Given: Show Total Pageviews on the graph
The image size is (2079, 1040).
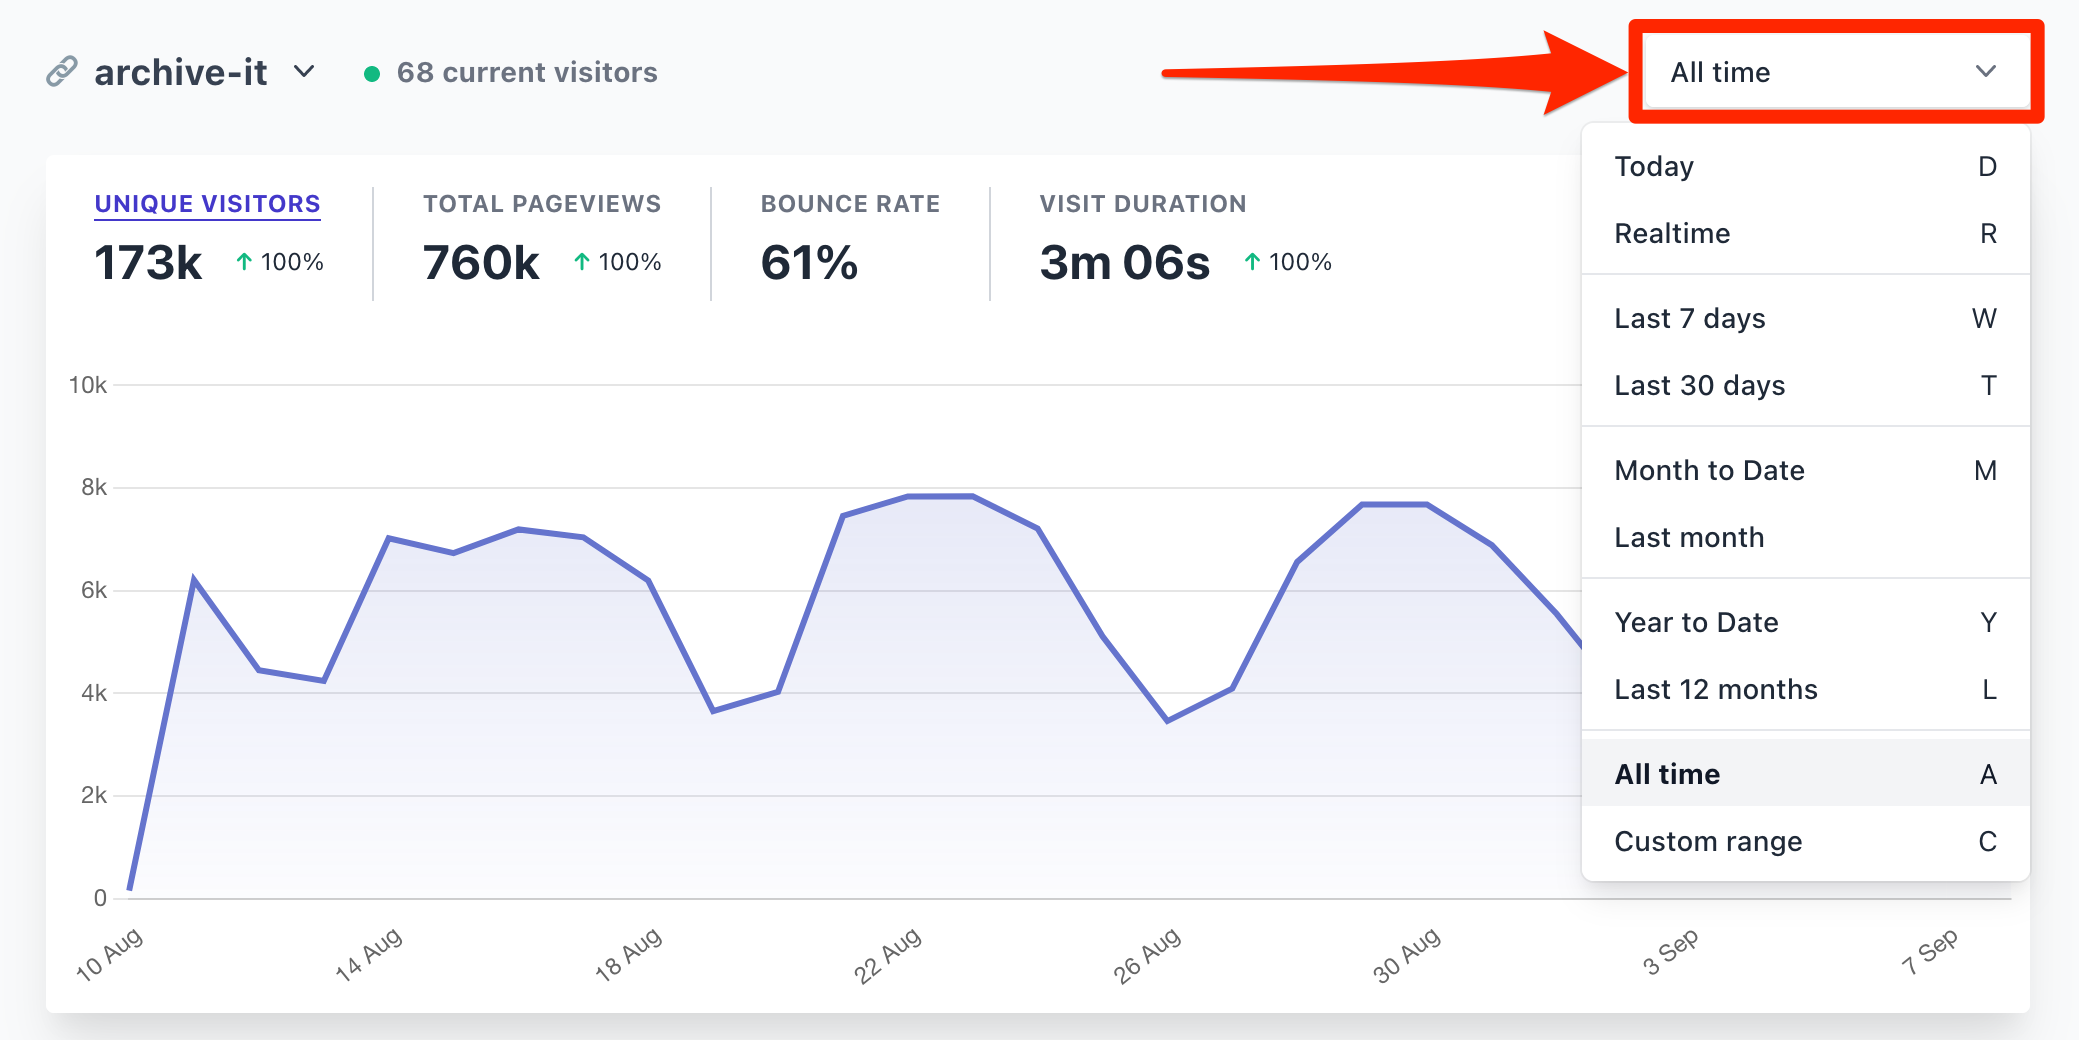Looking at the screenshot, I should coord(541,204).
